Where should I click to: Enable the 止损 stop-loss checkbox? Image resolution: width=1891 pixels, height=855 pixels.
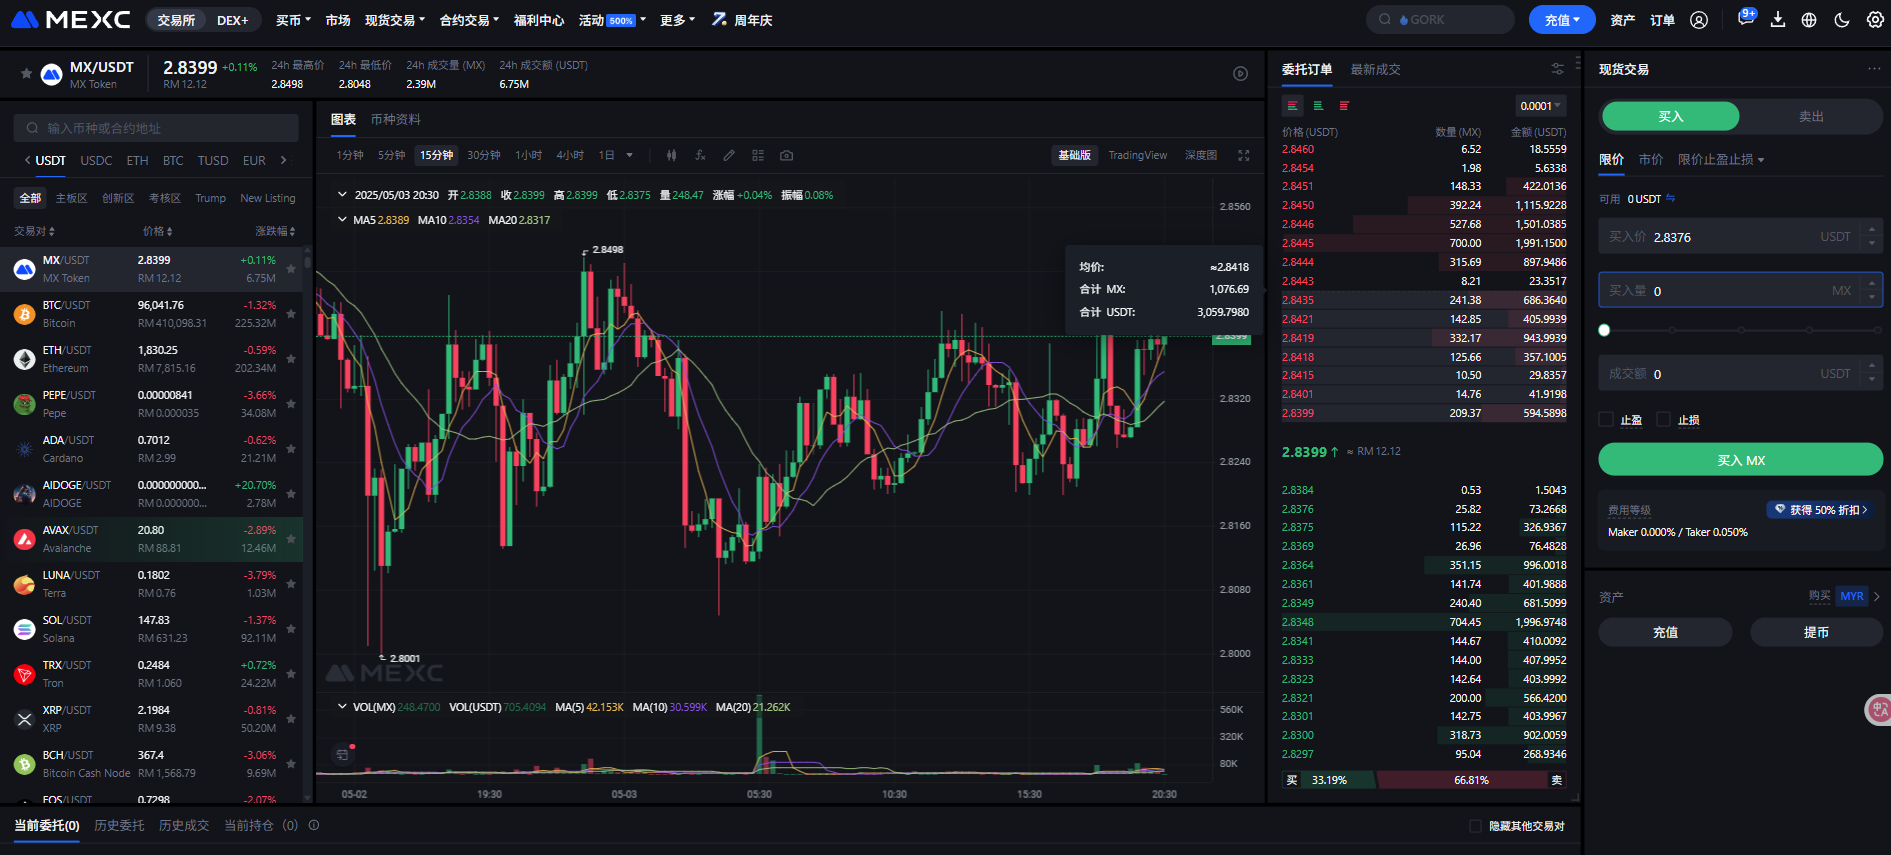coord(1664,419)
